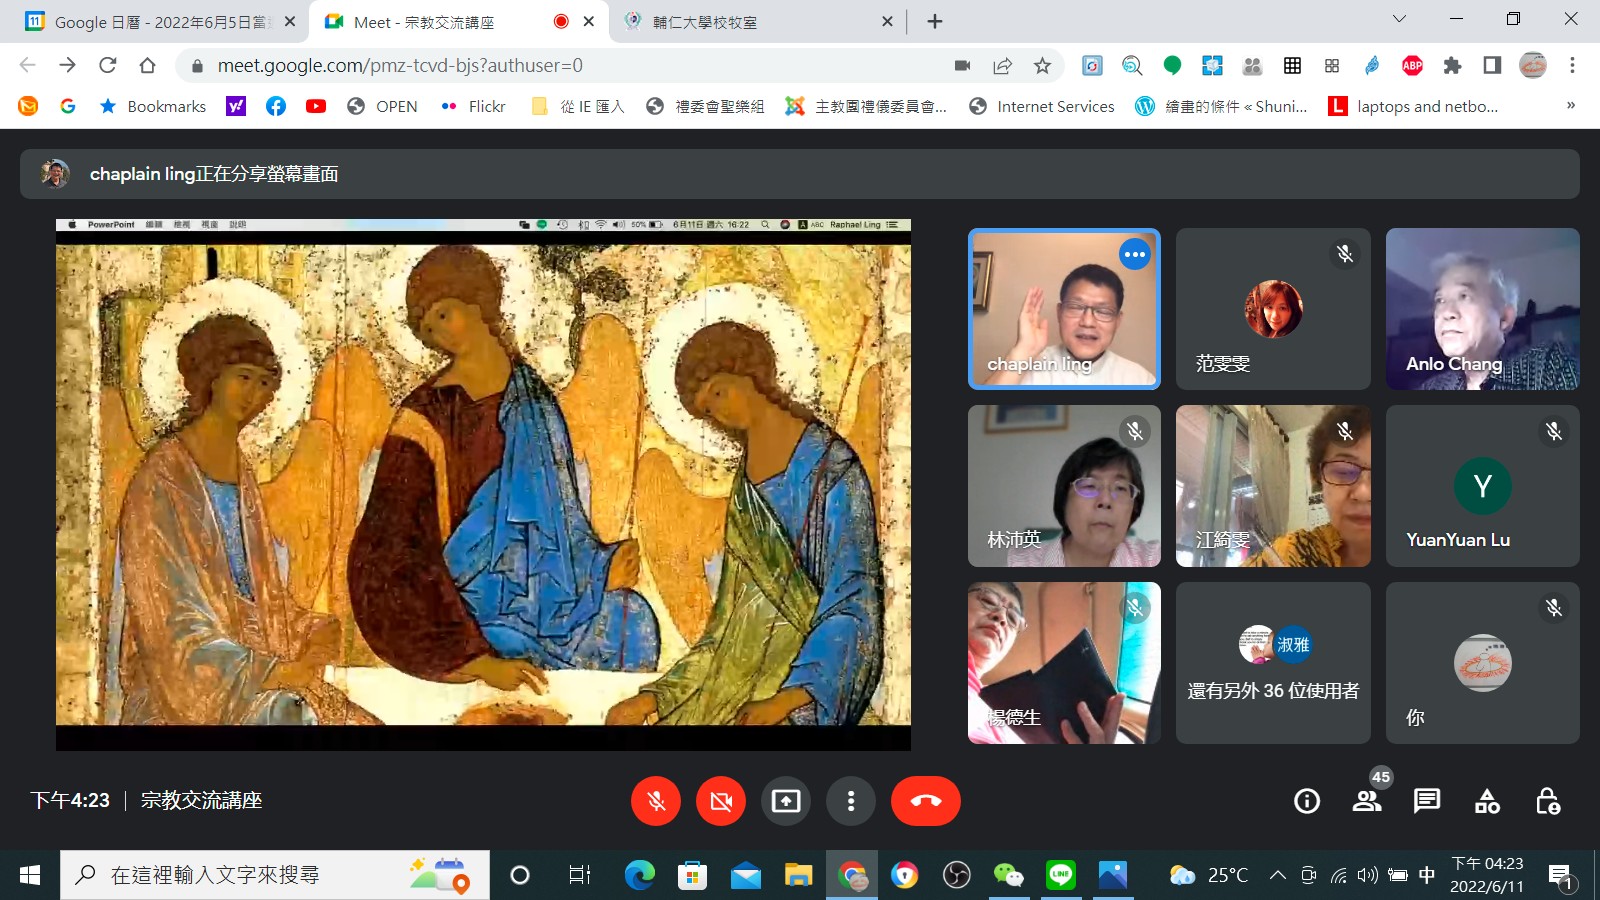Image resolution: width=1600 pixels, height=900 pixels.
Task: Click the present screen button
Action: pyautogui.click(x=786, y=801)
